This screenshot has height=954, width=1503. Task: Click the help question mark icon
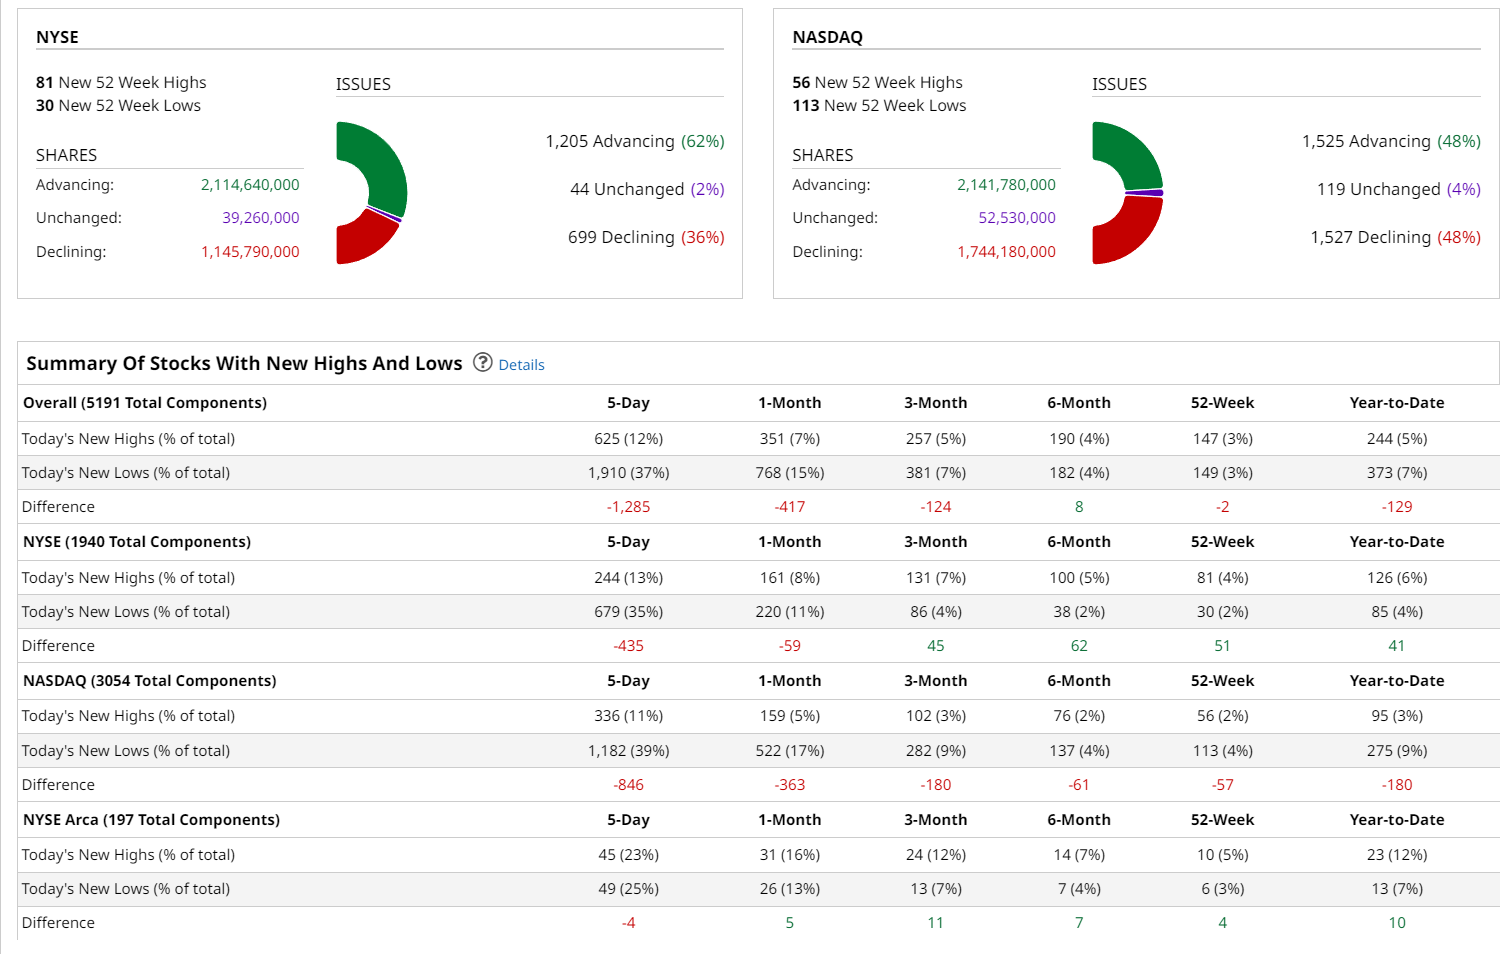pos(483,362)
